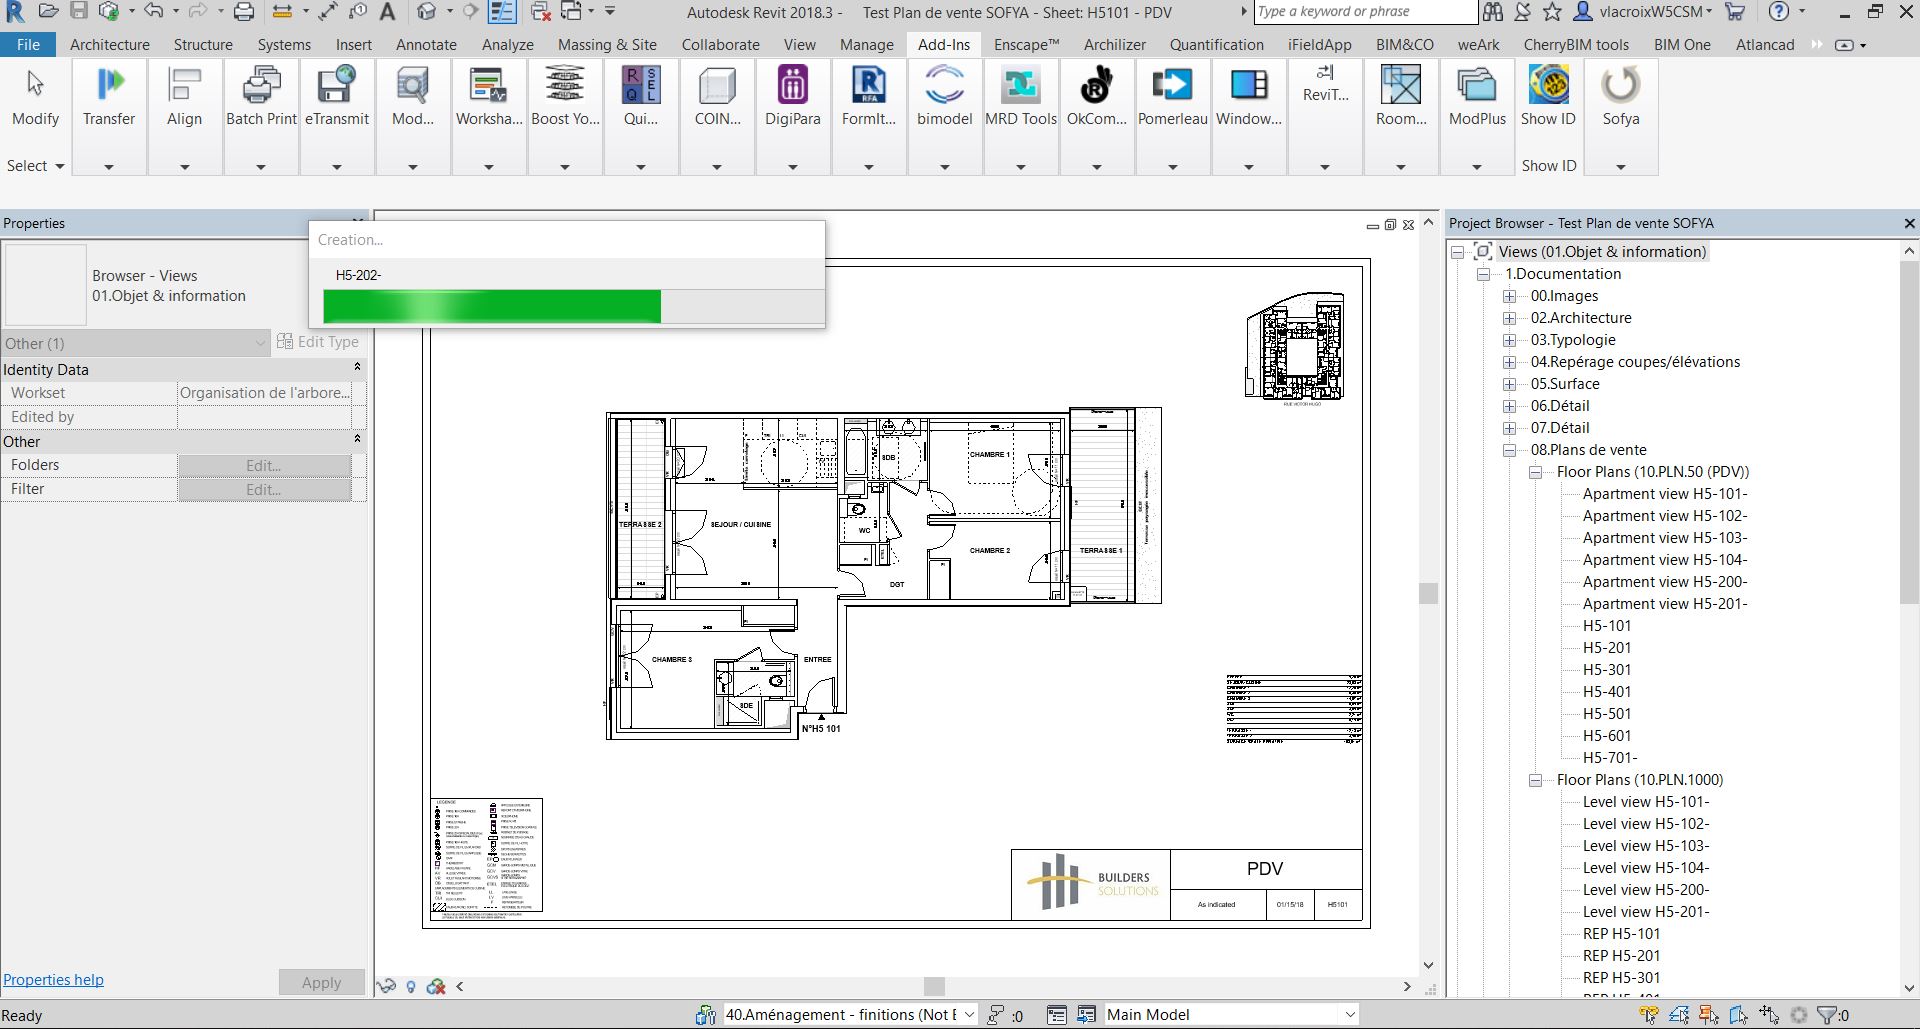Open the File menu
This screenshot has height=1029, width=1920.
tap(29, 45)
